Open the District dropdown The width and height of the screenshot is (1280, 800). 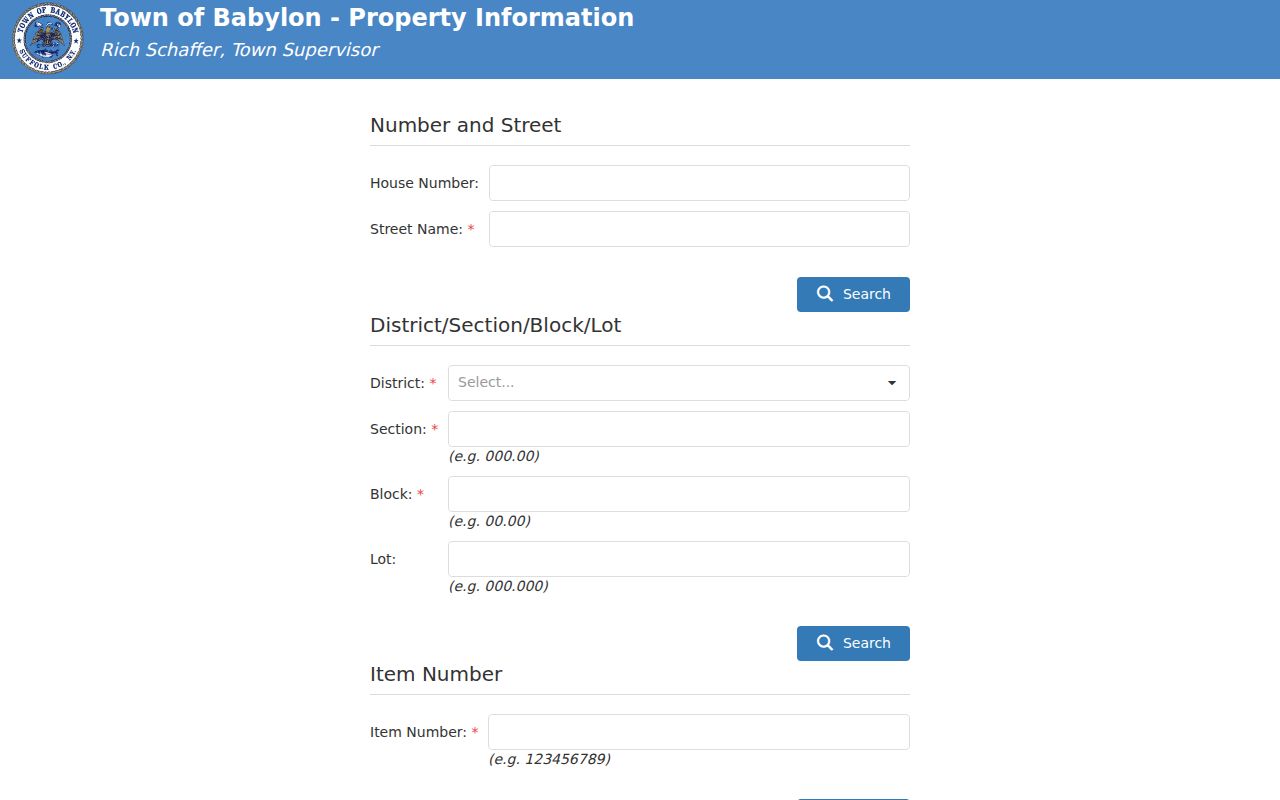tap(679, 383)
